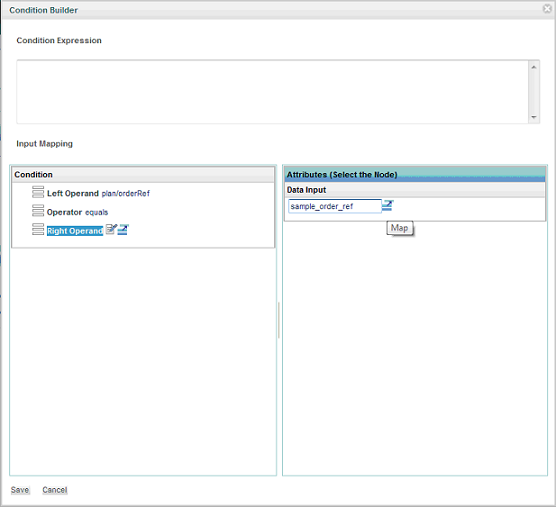
Task: Click the Operator node icon
Action: point(38,211)
